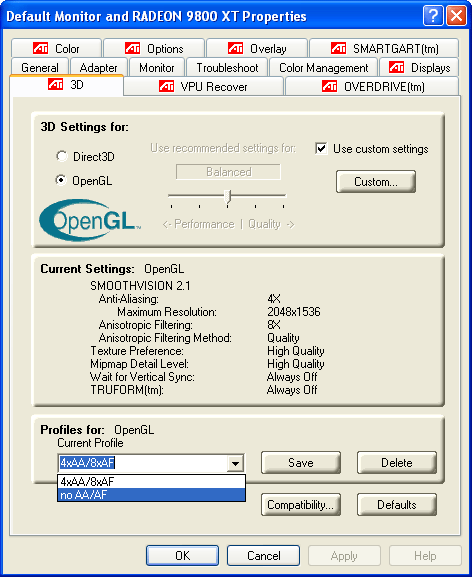Click the Performance/Quality slider thumb
The width and height of the screenshot is (472, 577).
(228, 197)
